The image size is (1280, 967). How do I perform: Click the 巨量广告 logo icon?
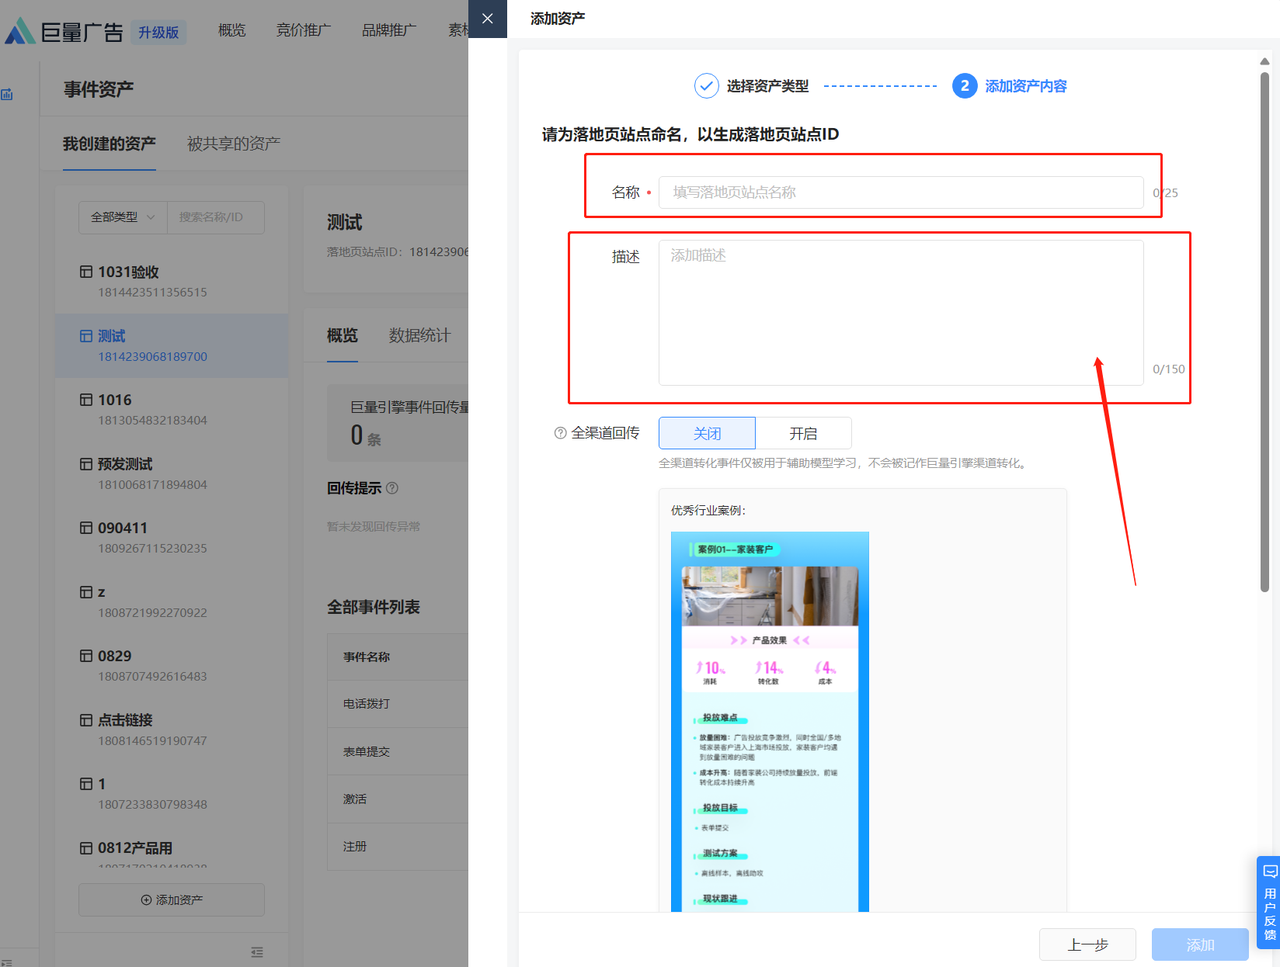coord(19,31)
